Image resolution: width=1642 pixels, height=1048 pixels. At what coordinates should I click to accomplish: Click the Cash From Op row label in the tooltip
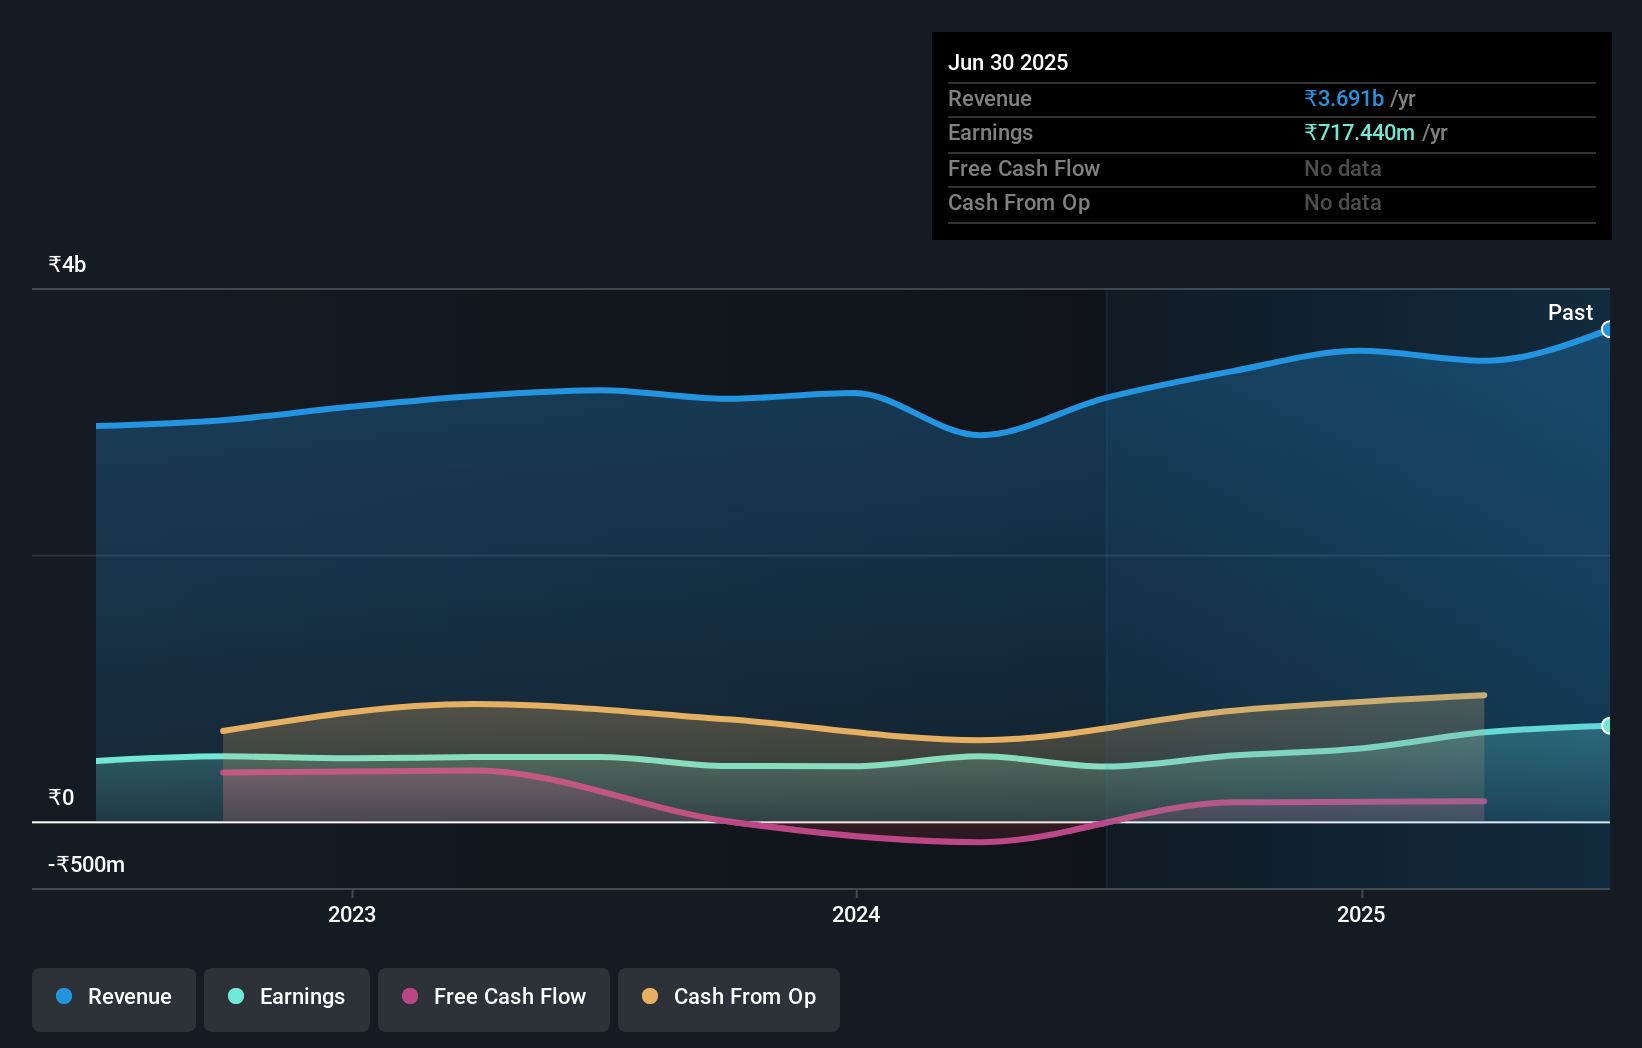click(x=1019, y=202)
